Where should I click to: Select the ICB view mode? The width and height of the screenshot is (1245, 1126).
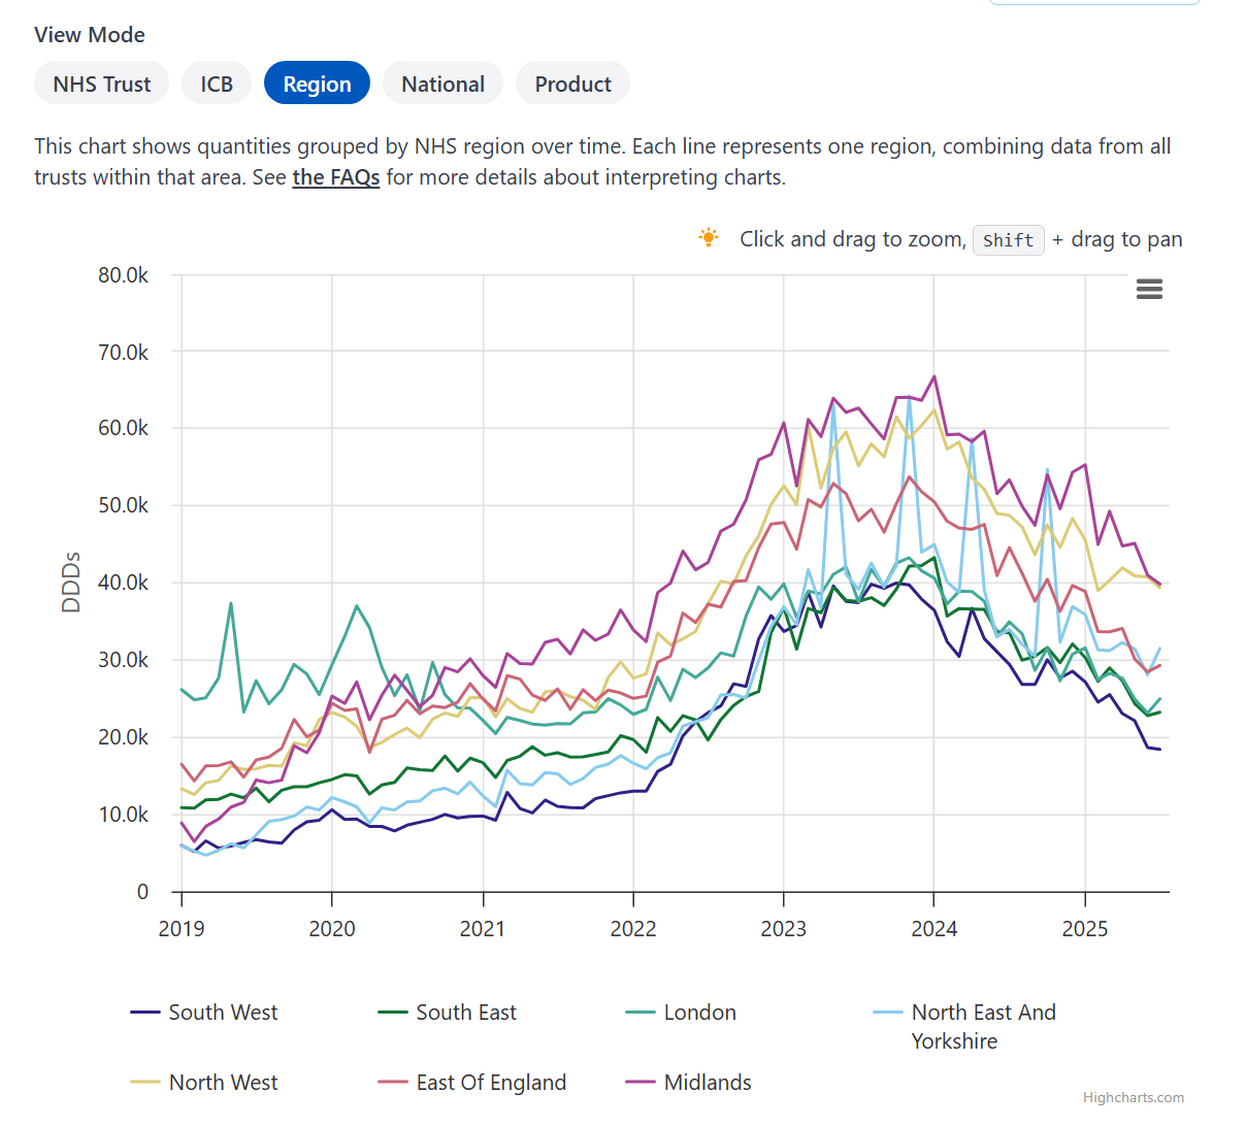click(x=216, y=84)
